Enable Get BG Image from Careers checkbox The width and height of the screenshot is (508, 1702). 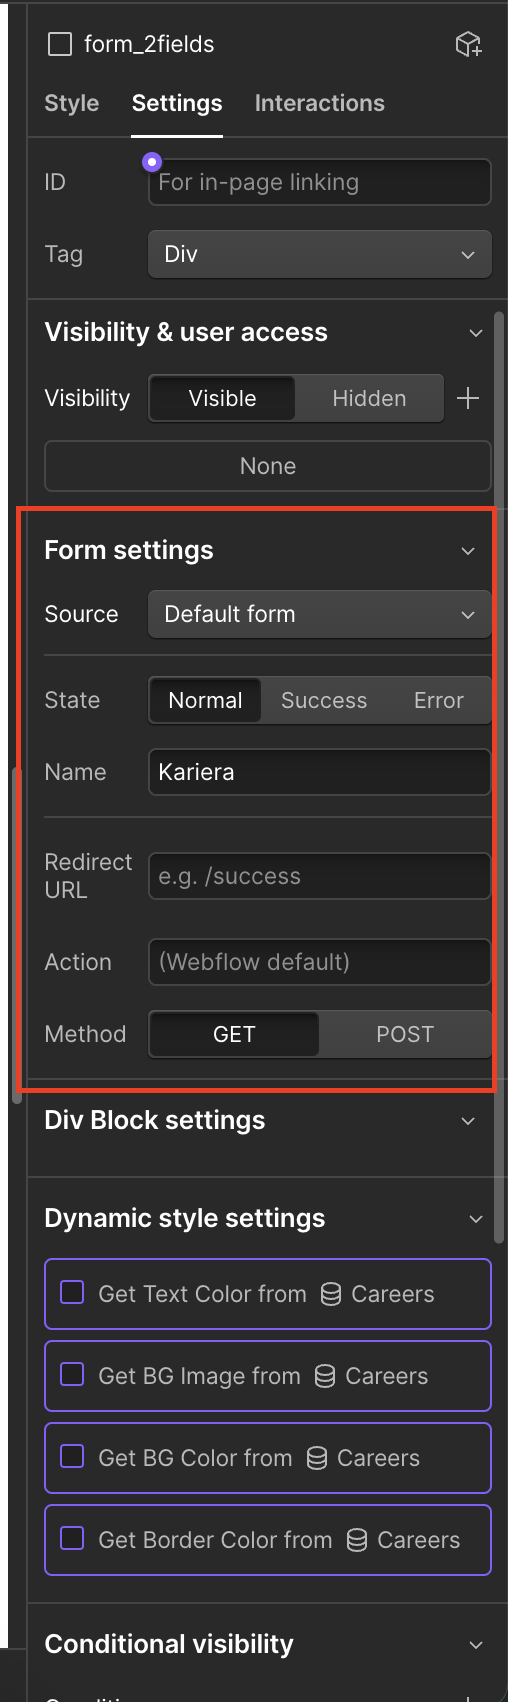tap(72, 1375)
